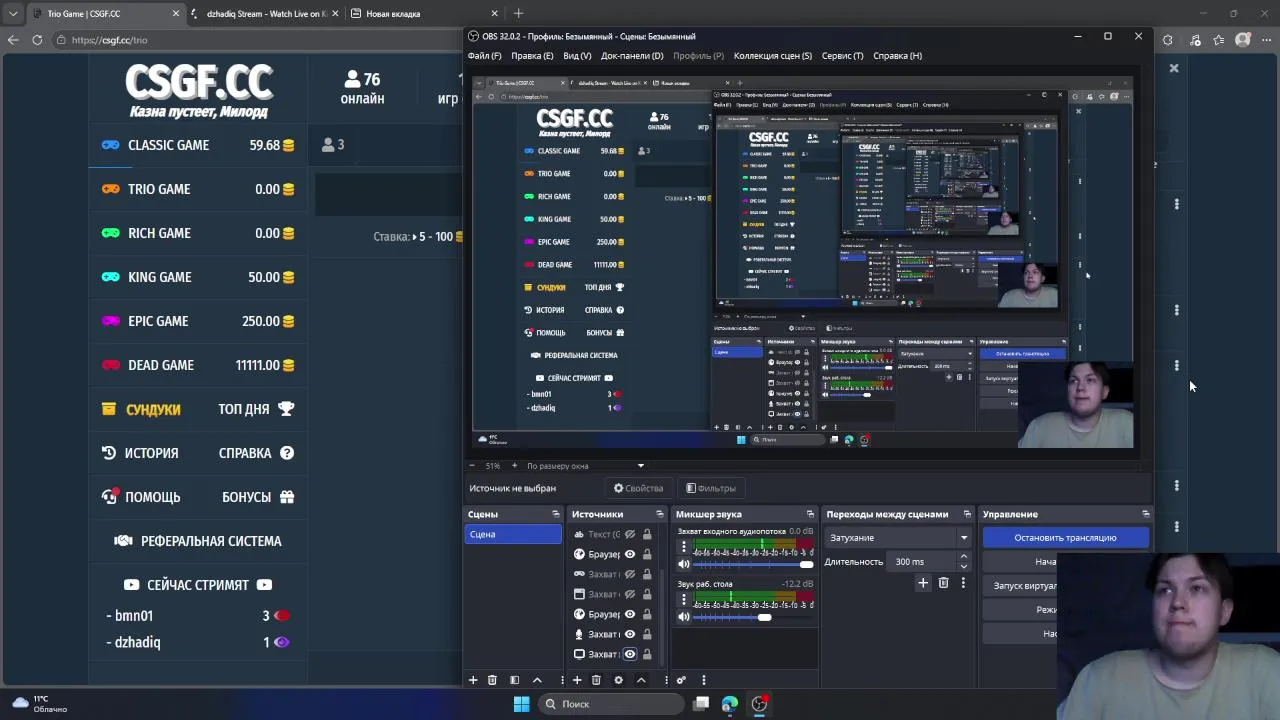Open Microsoft Edge from the taskbar
This screenshot has width=1280, height=720.
(730, 704)
